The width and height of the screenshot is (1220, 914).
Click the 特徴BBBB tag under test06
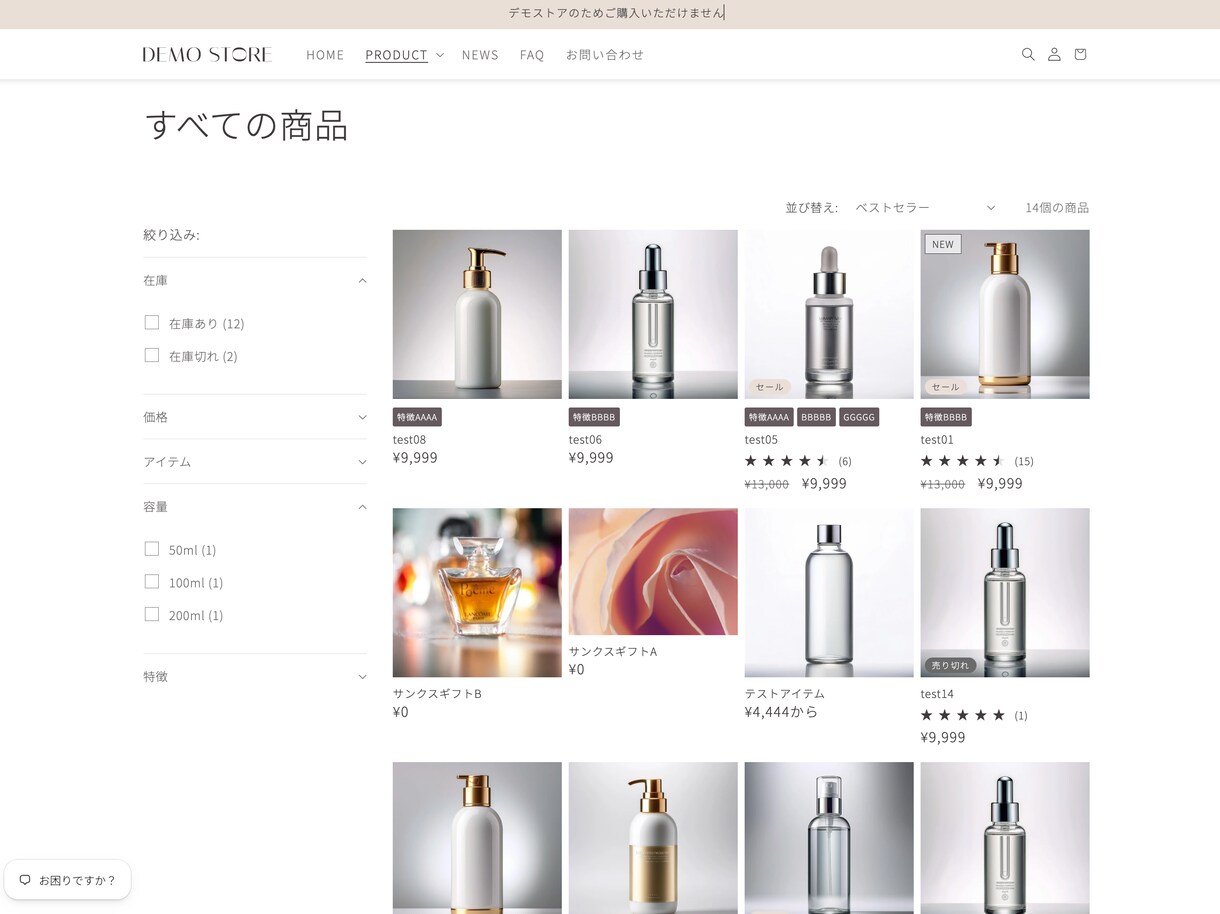tap(594, 417)
